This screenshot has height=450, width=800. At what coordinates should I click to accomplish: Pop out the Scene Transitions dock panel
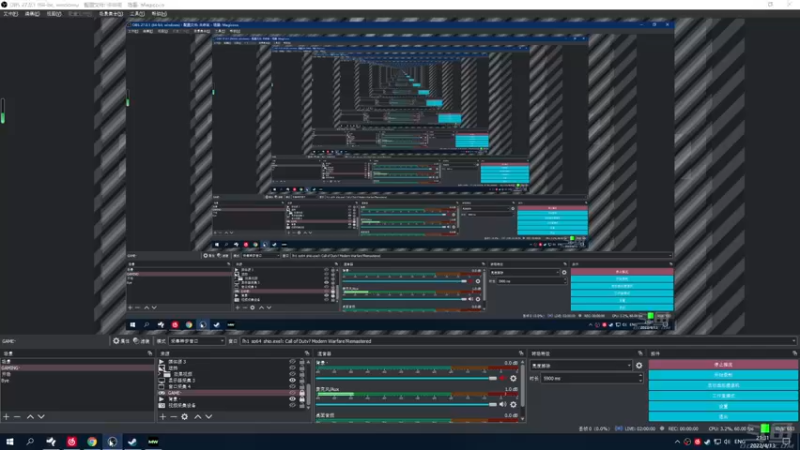pyautogui.click(x=640, y=353)
